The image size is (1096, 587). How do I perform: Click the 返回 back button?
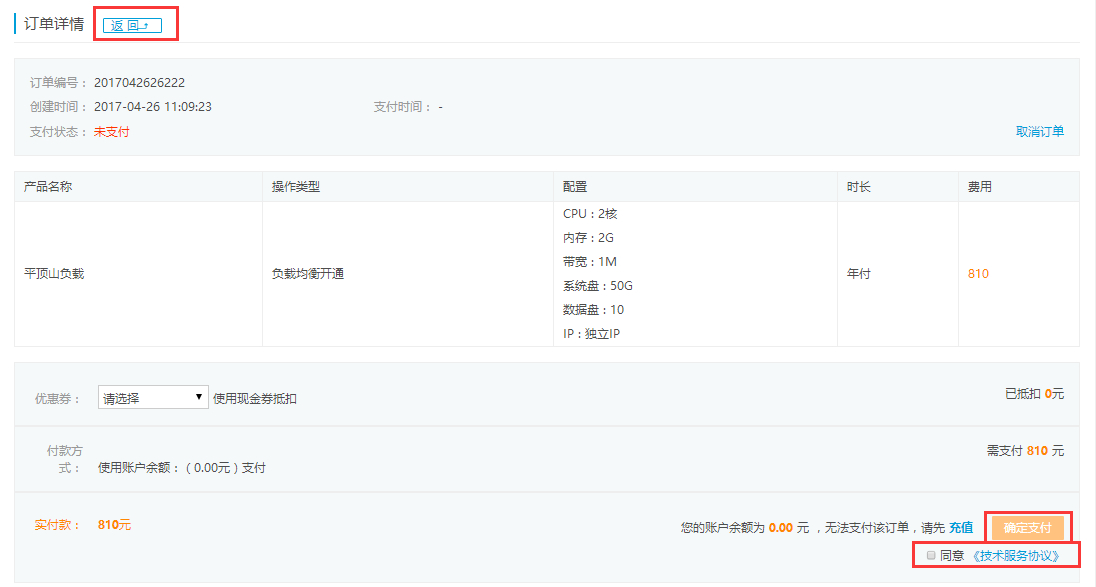pyautogui.click(x=132, y=25)
